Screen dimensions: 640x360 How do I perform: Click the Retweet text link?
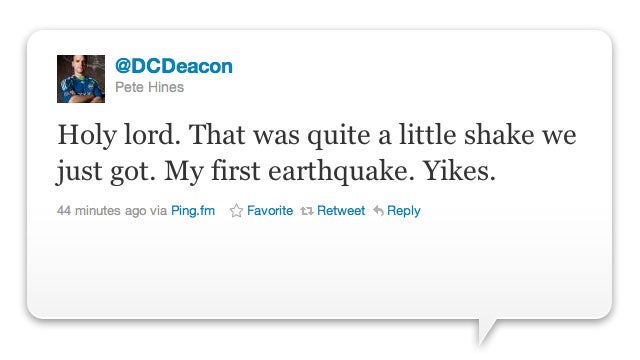click(341, 211)
